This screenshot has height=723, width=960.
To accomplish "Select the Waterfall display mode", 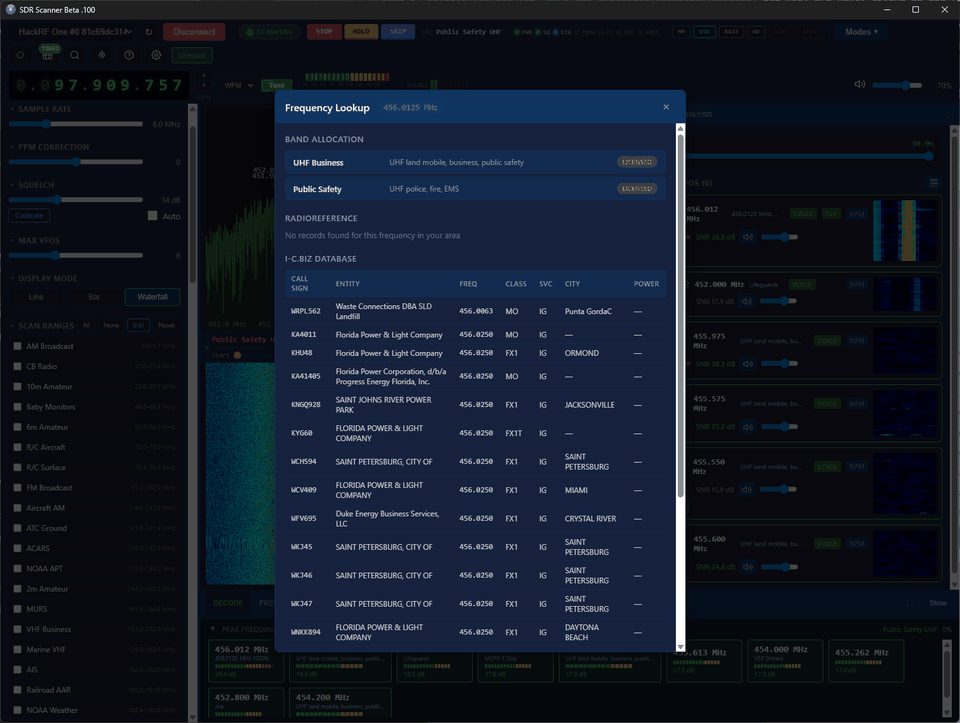I will point(152,297).
